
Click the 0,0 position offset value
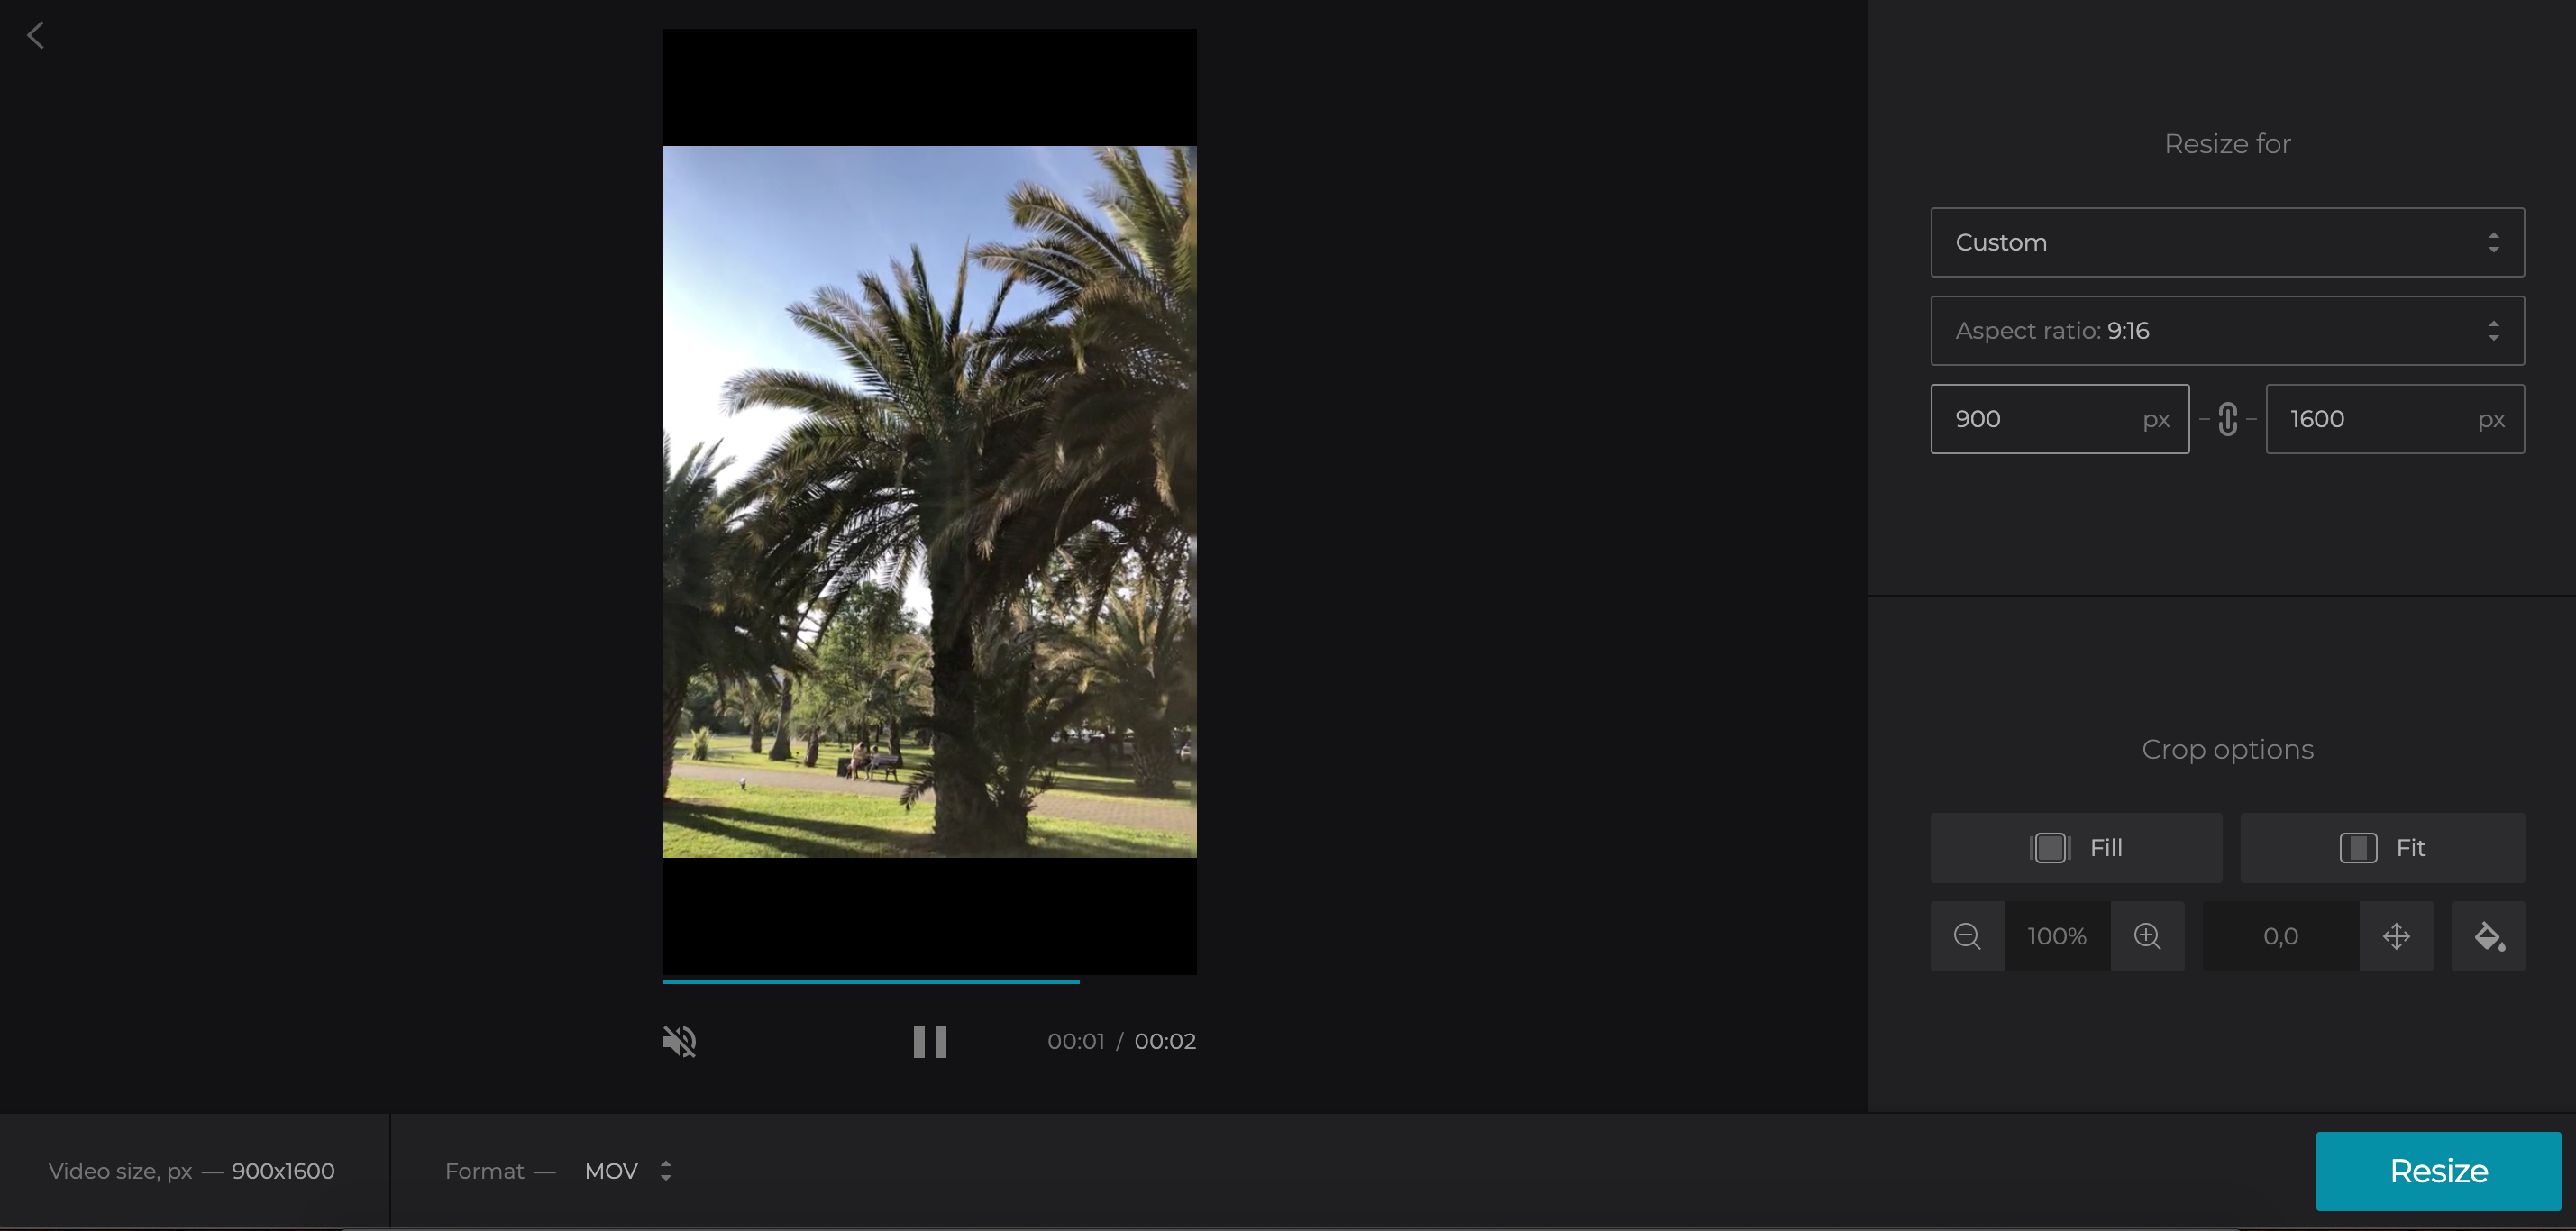tap(2280, 936)
